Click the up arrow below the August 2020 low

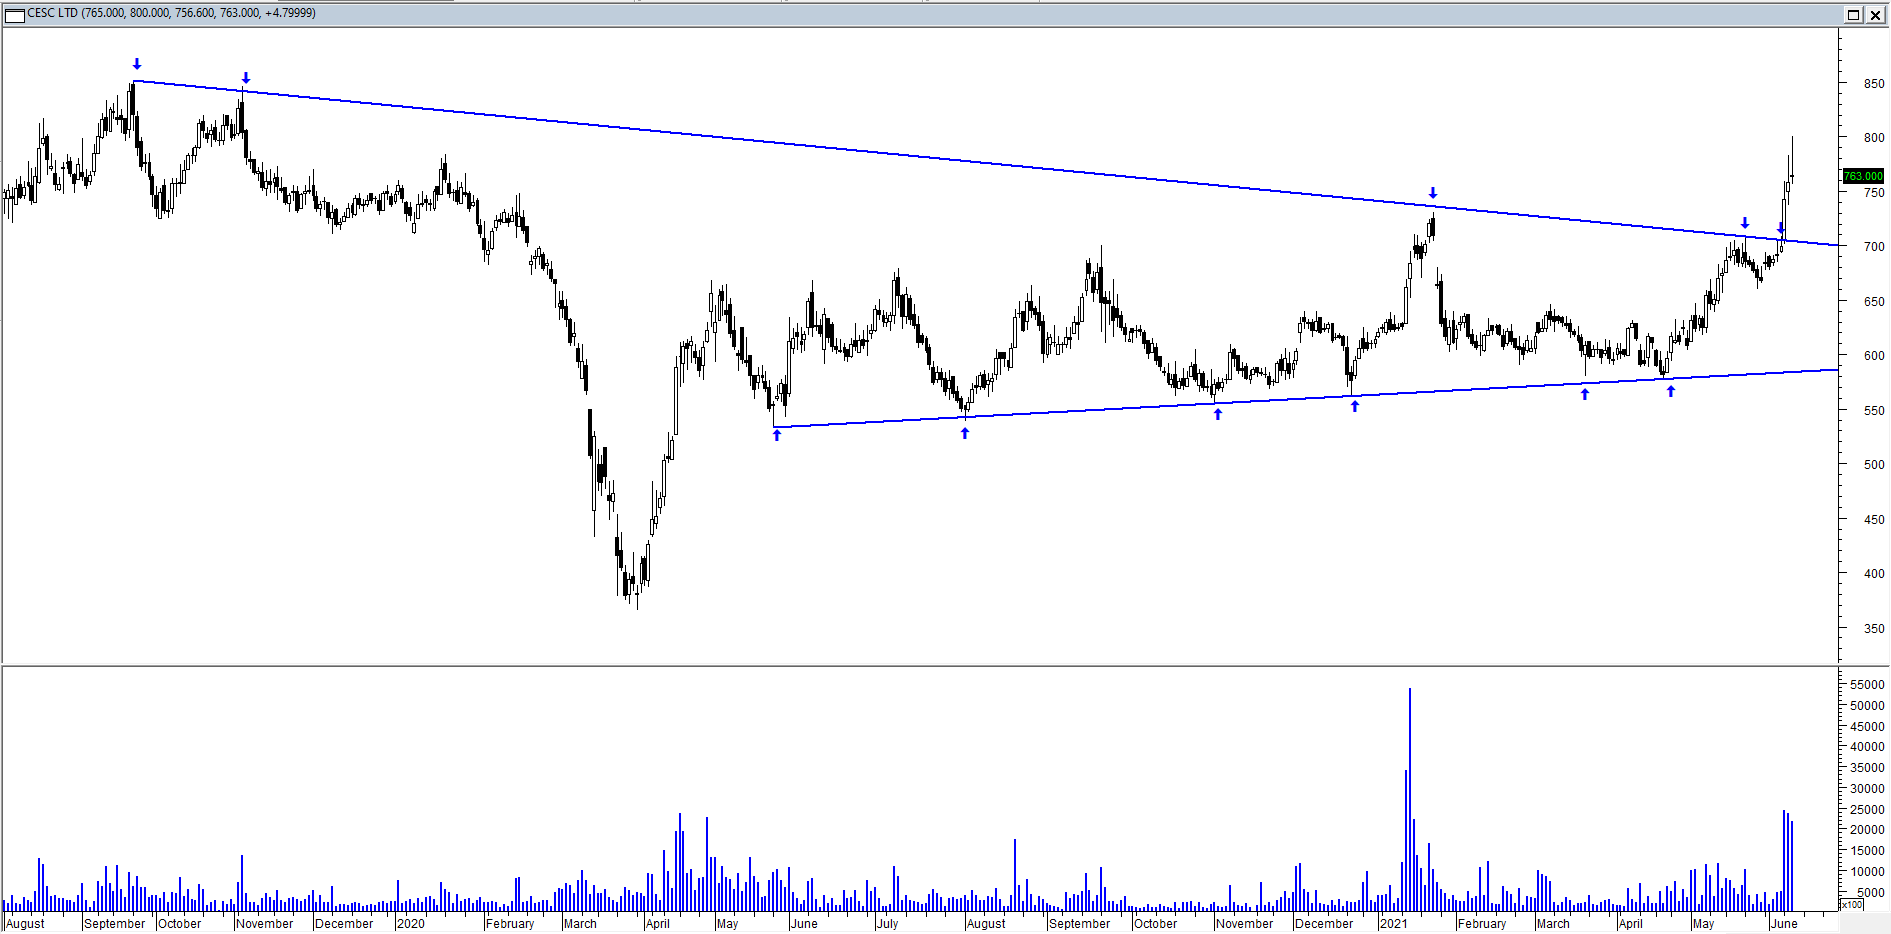[x=965, y=433]
